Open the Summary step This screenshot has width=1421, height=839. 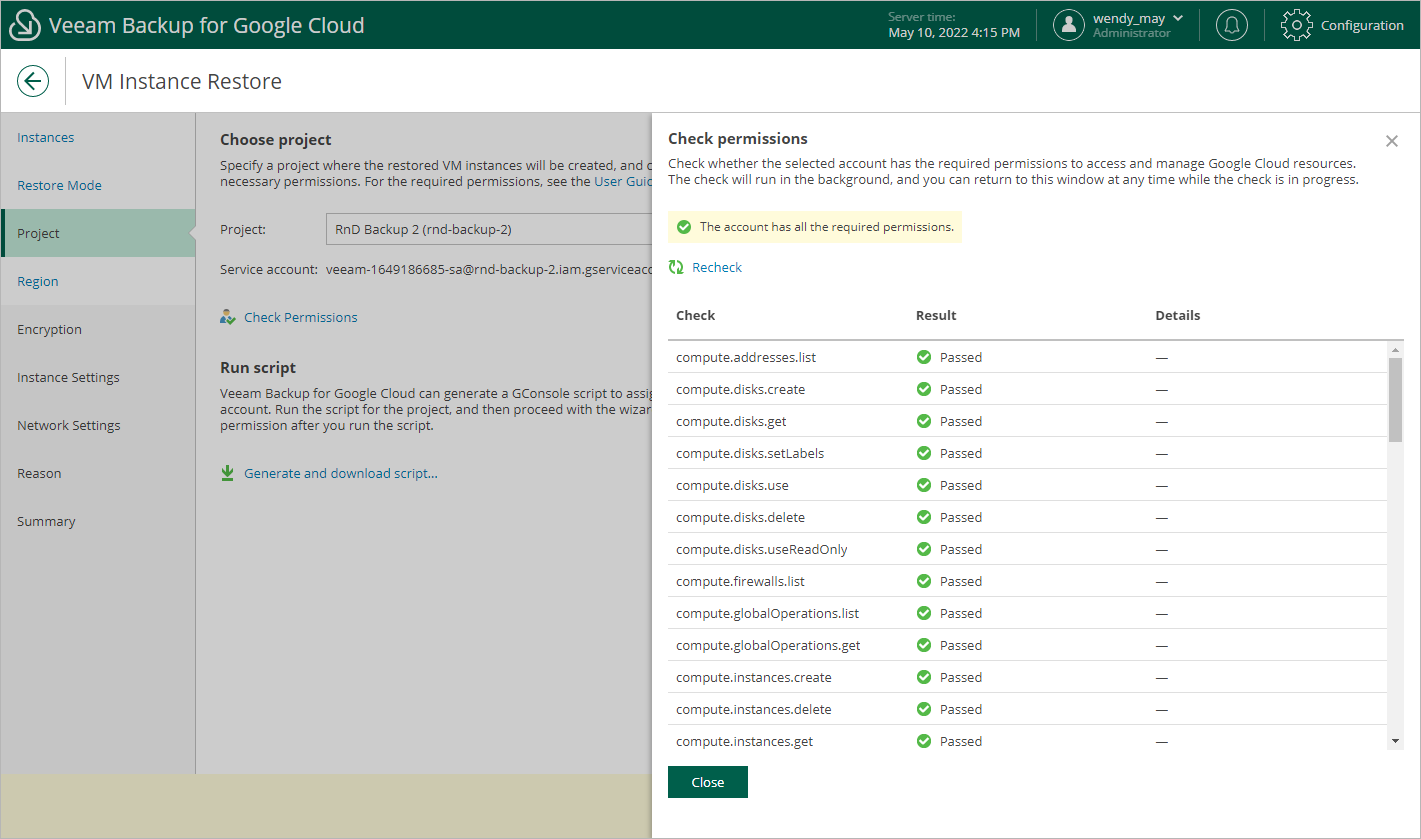coord(98,521)
